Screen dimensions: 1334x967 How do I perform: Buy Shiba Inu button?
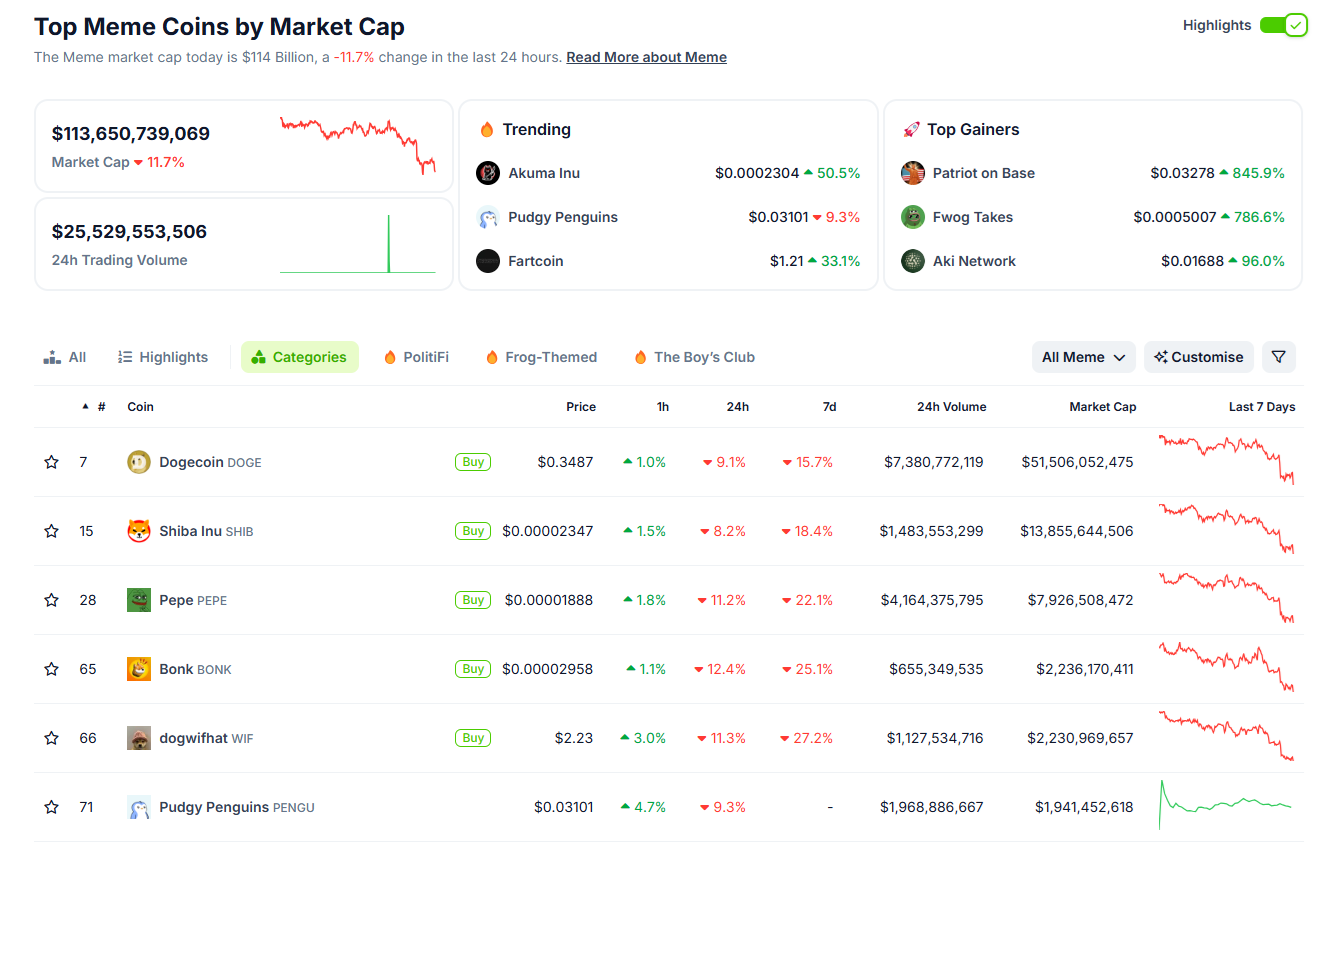tap(473, 531)
